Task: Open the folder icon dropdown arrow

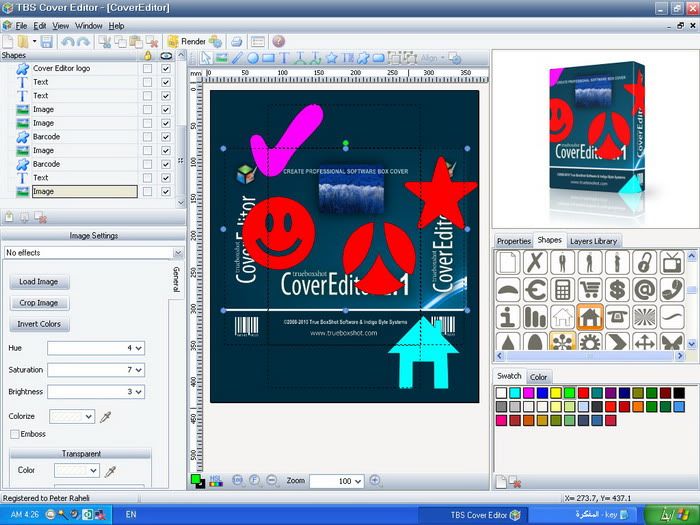Action: (34, 42)
